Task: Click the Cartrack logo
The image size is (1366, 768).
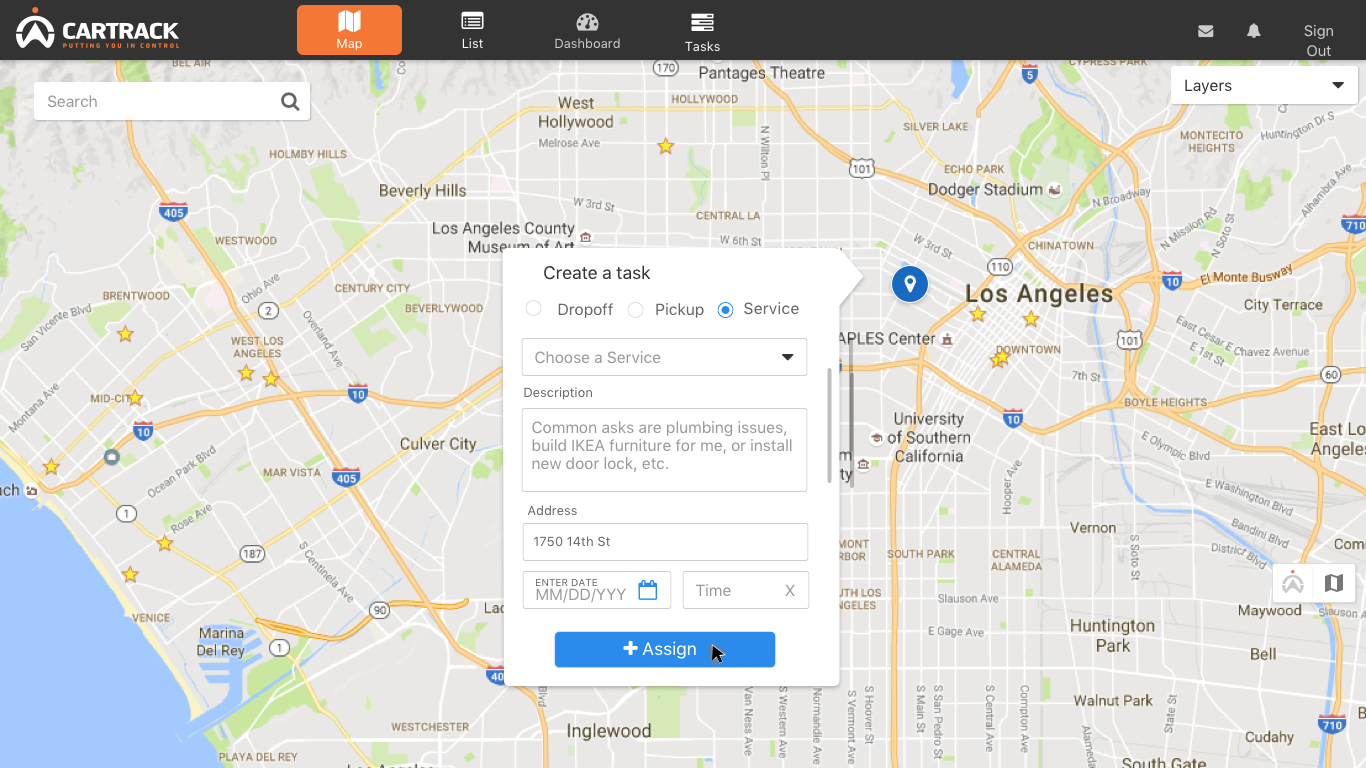Action: coord(98,29)
